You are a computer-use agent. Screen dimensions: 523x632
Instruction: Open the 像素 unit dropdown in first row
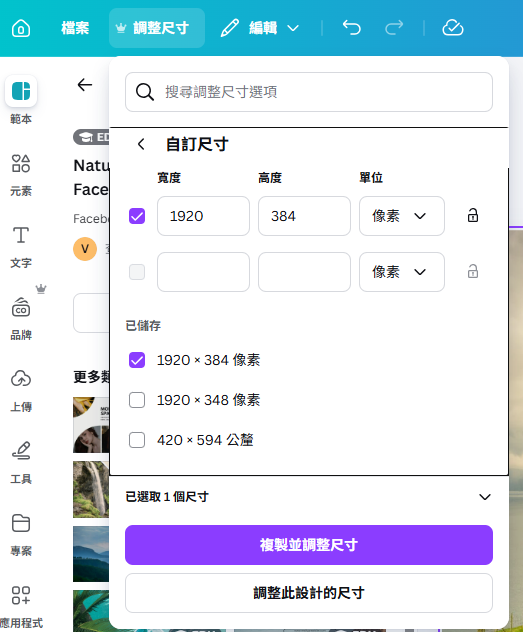402,216
